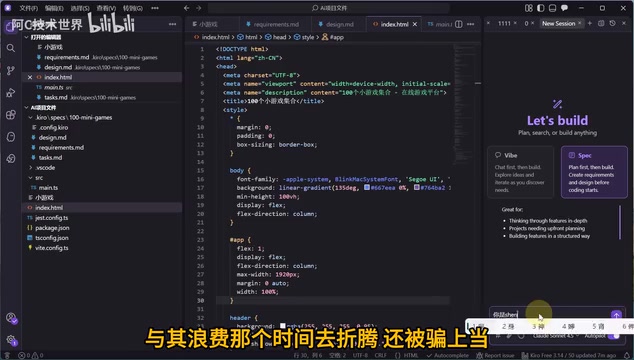Screen dimensions: 634x360
Task: Switch to the main.ts editor tab
Action: click(440, 24)
